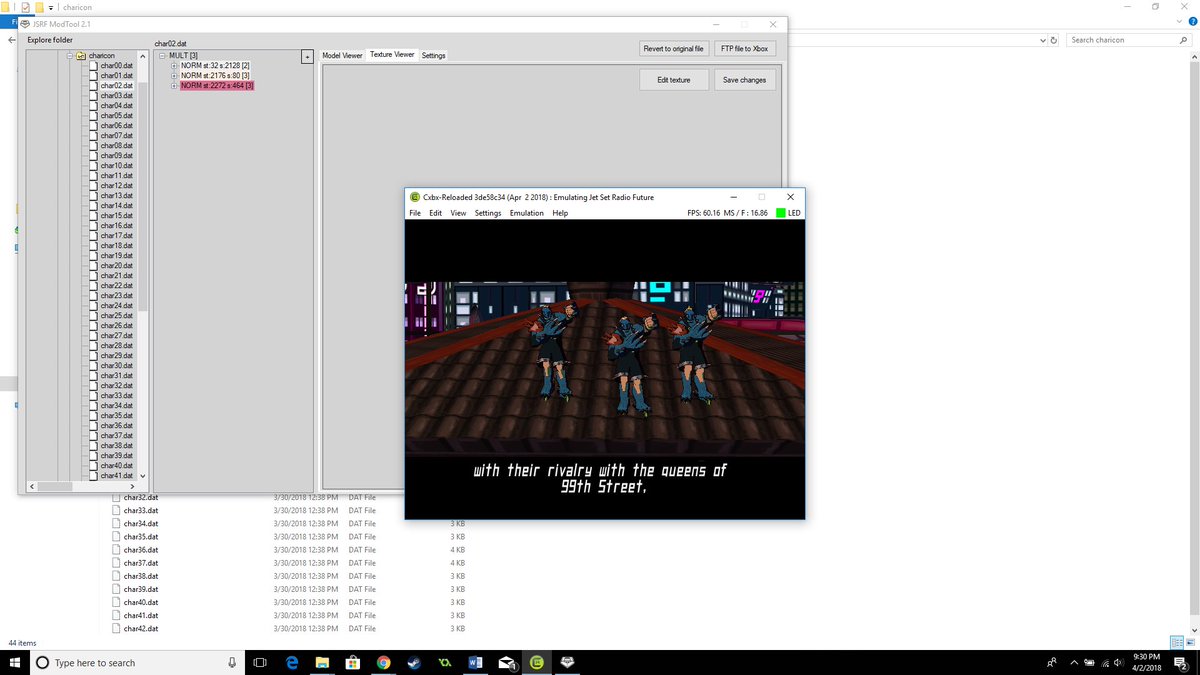Refresh the Explorer charicon folder
Viewport: 1200px width, 675px height.
(x=1055, y=40)
